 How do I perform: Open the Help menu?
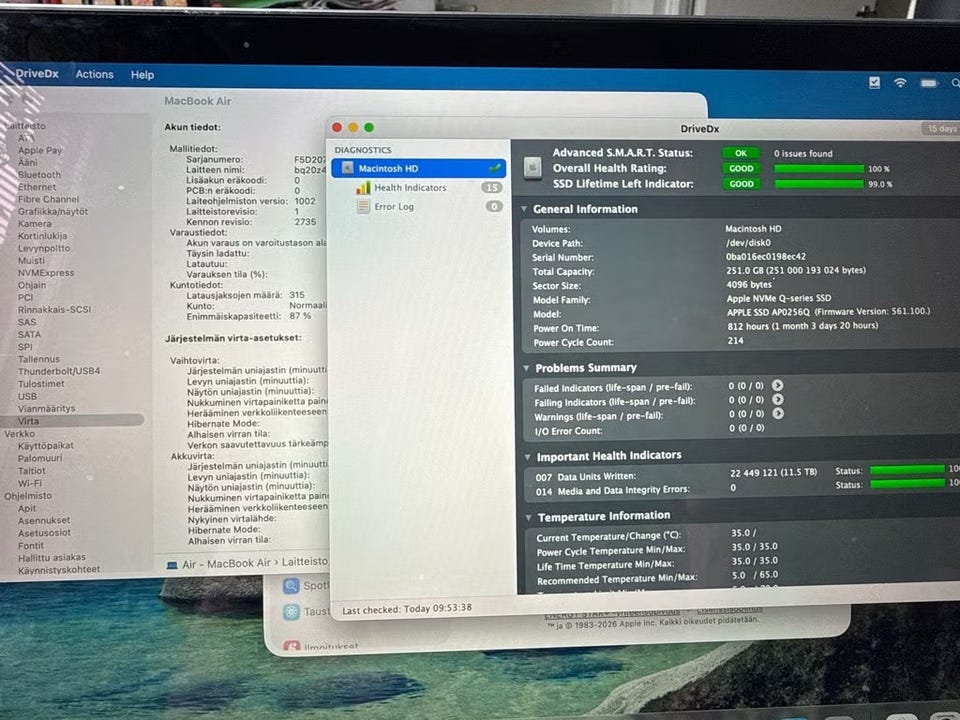pos(142,75)
